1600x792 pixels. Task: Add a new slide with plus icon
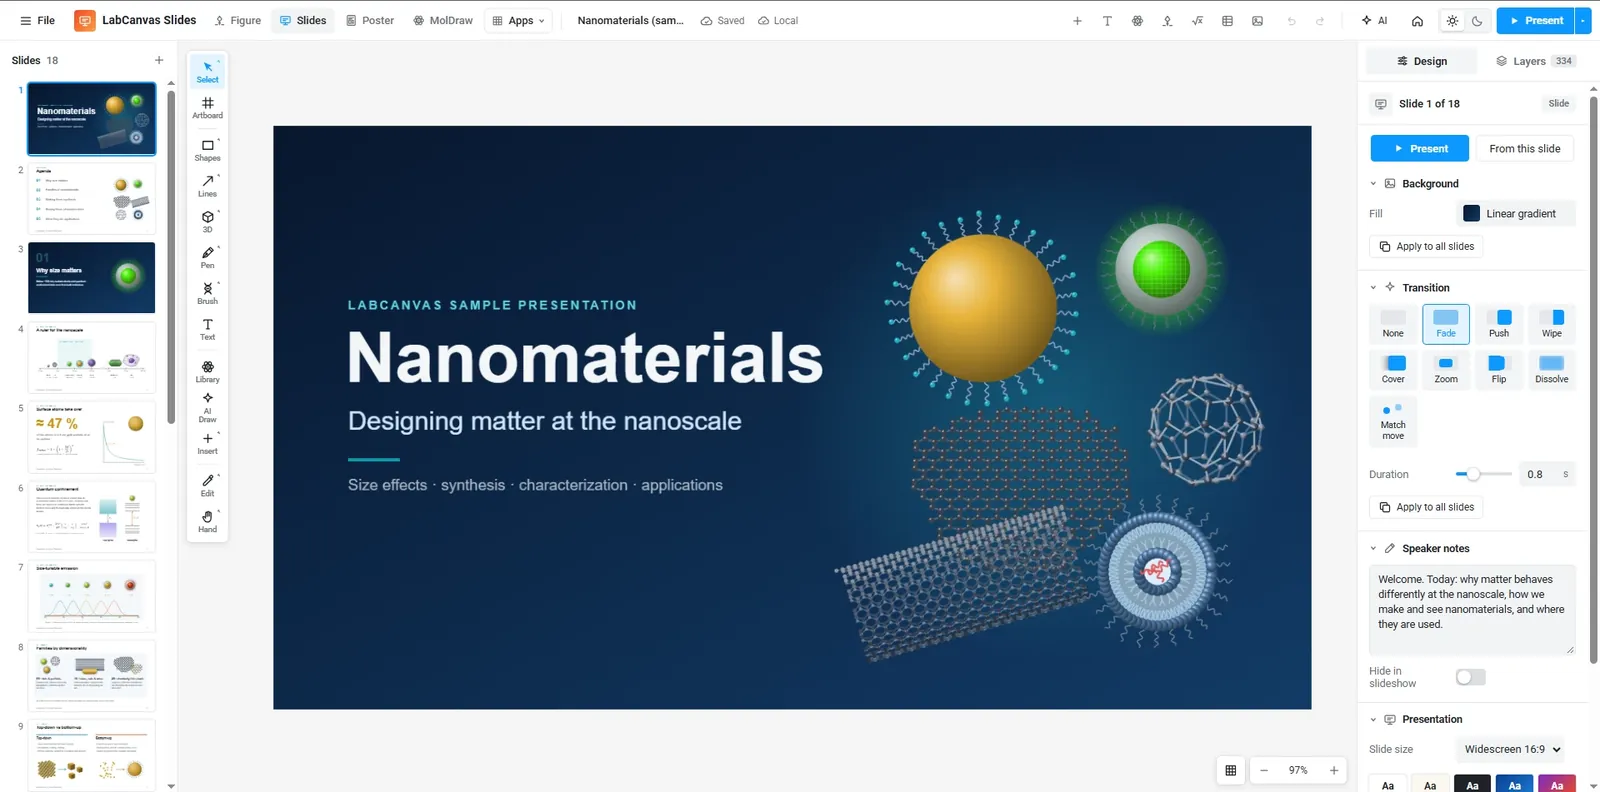(x=159, y=60)
